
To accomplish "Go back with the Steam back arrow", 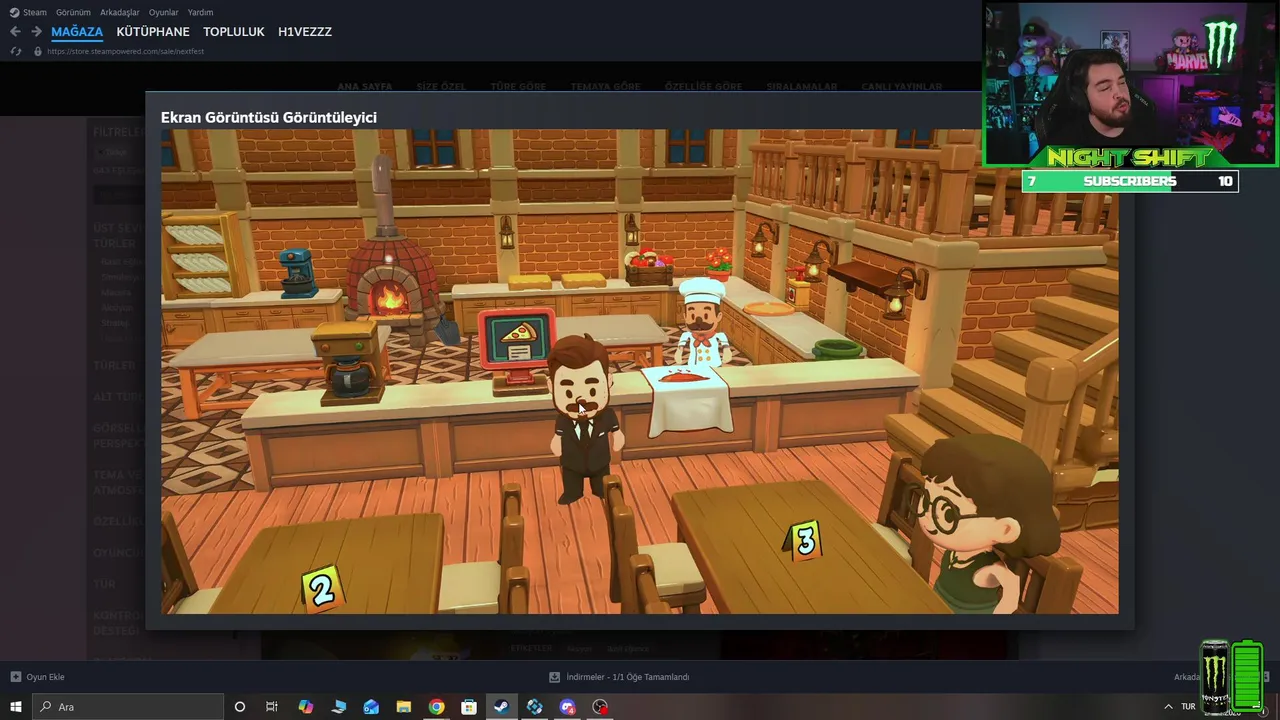I will tap(15, 32).
